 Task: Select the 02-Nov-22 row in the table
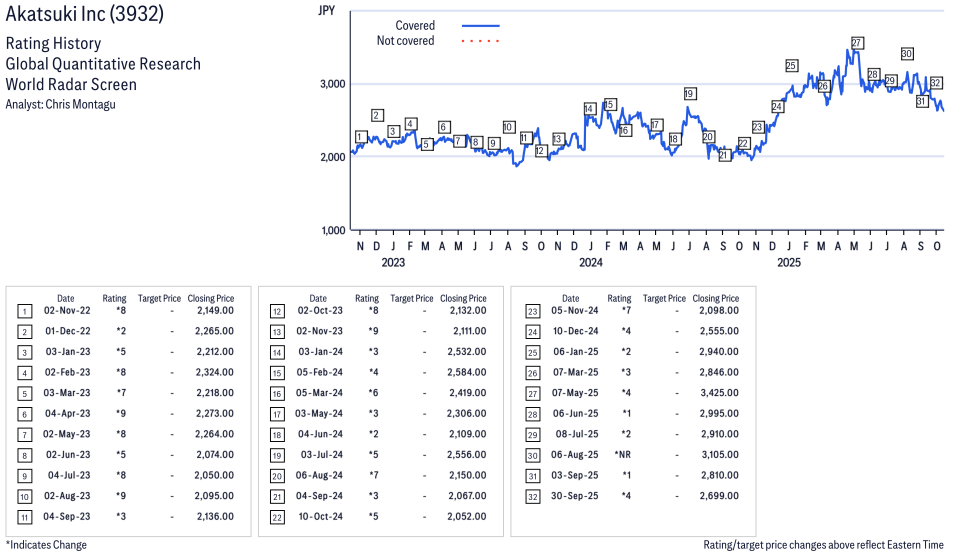(130, 311)
